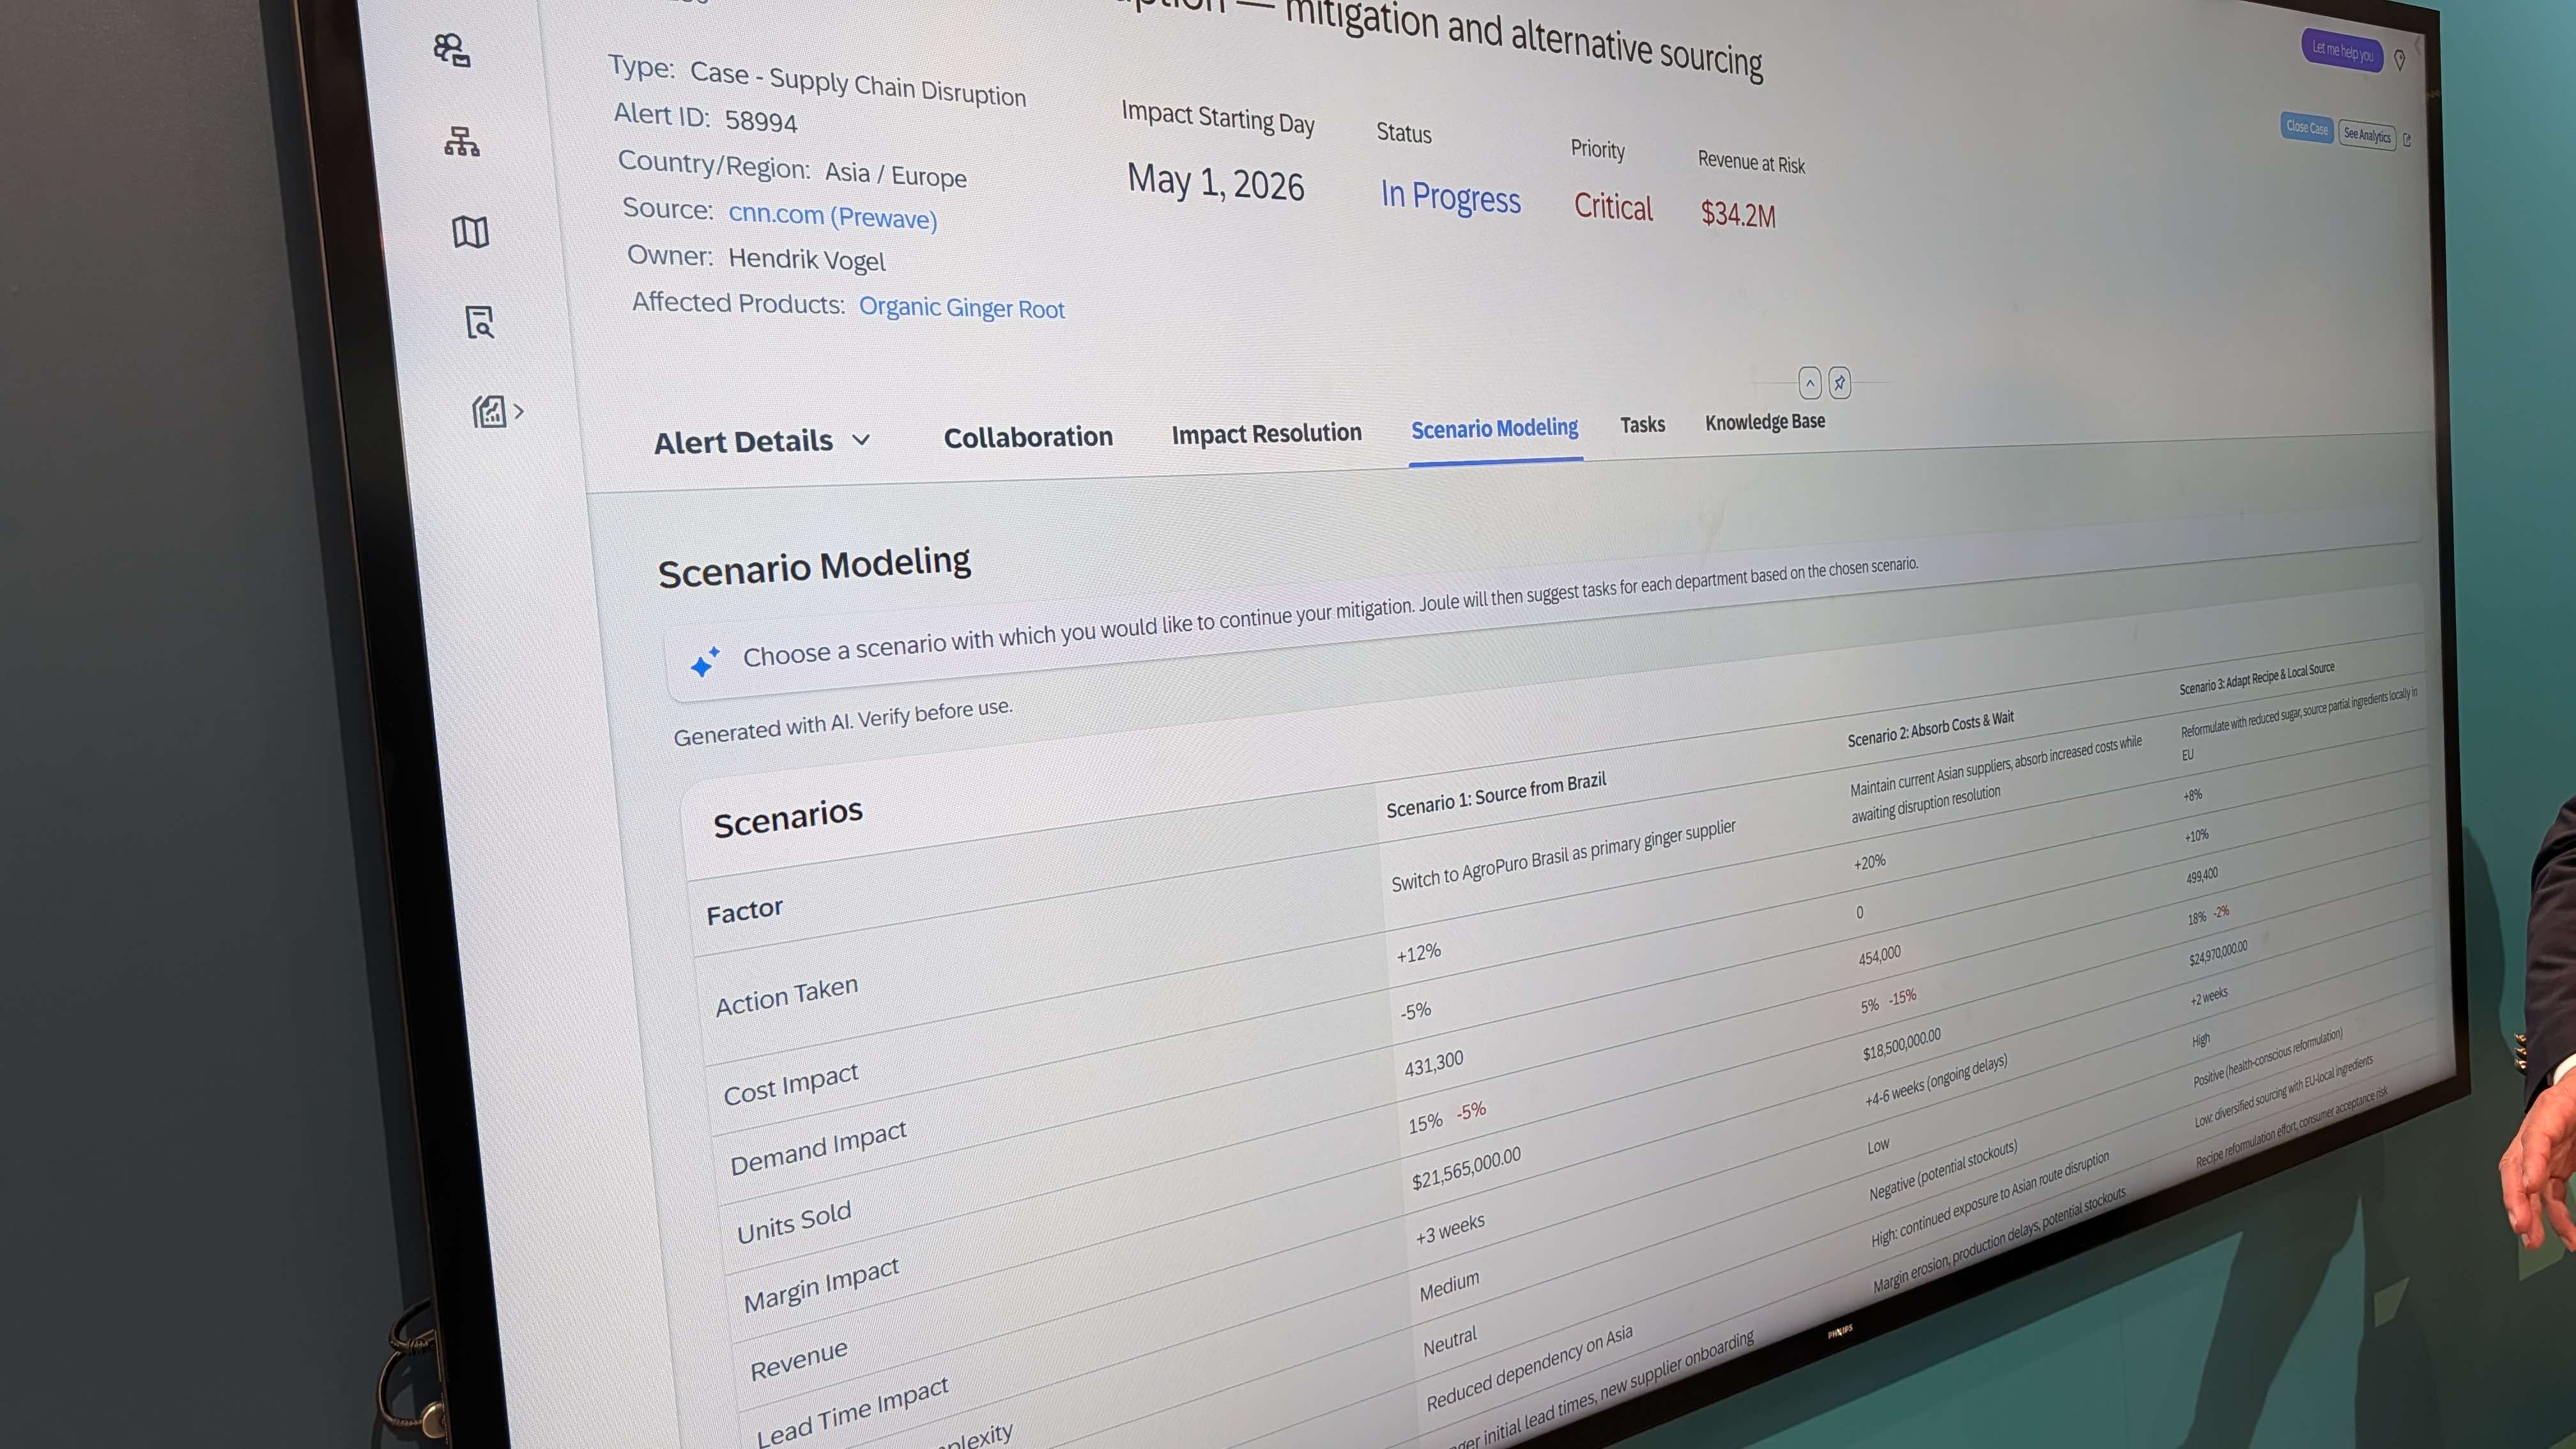Screen dimensions: 2576x1449
Task: Click the Close Case button
Action: pyautogui.click(x=2306, y=128)
